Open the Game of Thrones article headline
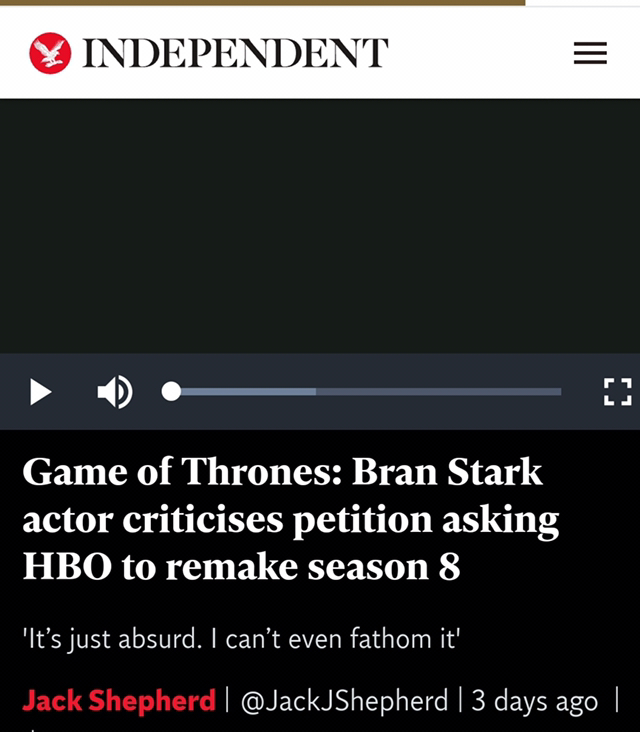The width and height of the screenshot is (640, 732). (290, 519)
